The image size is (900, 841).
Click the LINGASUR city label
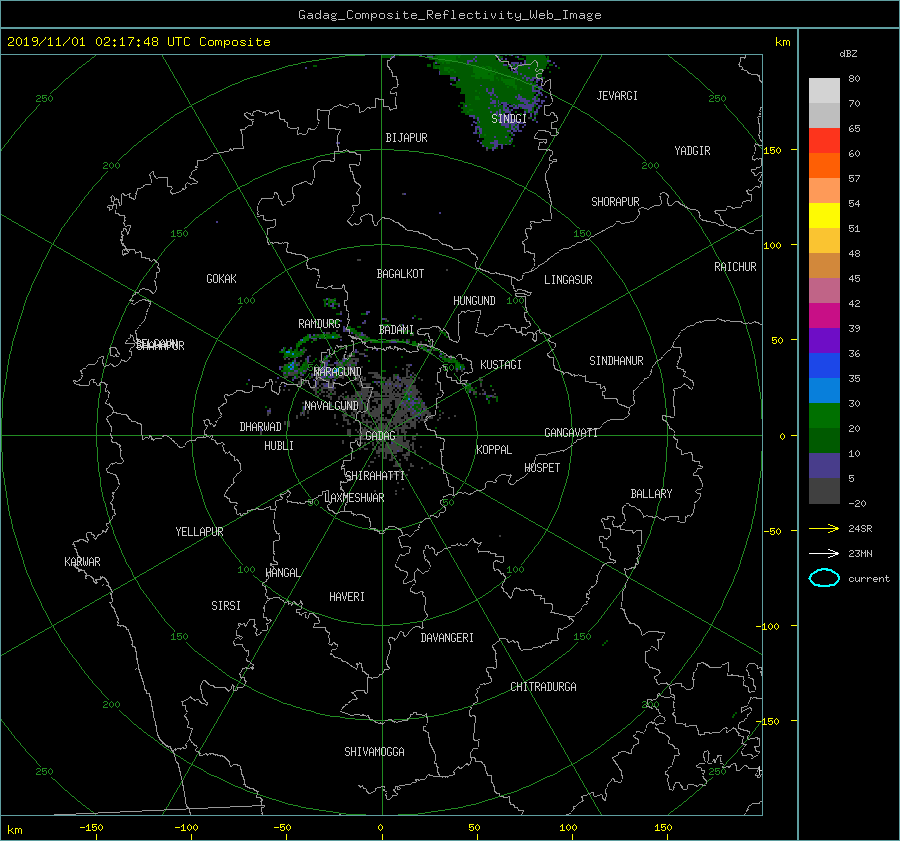point(568,280)
